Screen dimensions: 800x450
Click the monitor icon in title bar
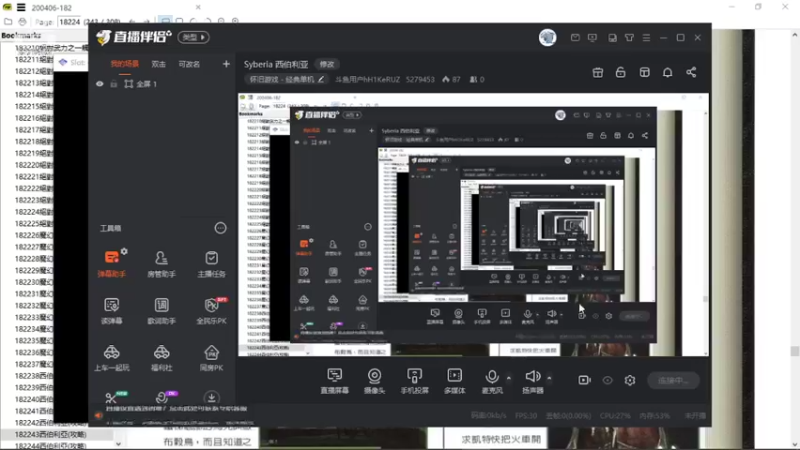point(592,38)
